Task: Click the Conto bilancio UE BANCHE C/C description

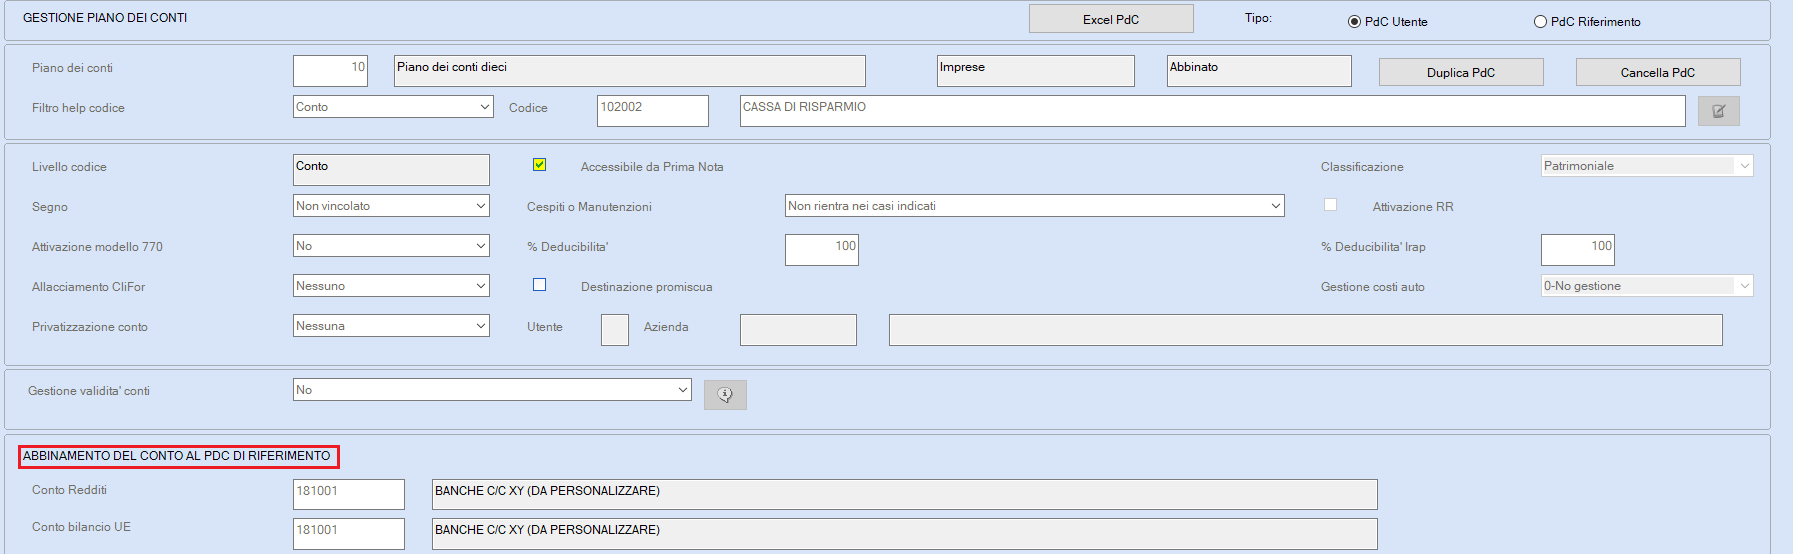Action: click(905, 533)
